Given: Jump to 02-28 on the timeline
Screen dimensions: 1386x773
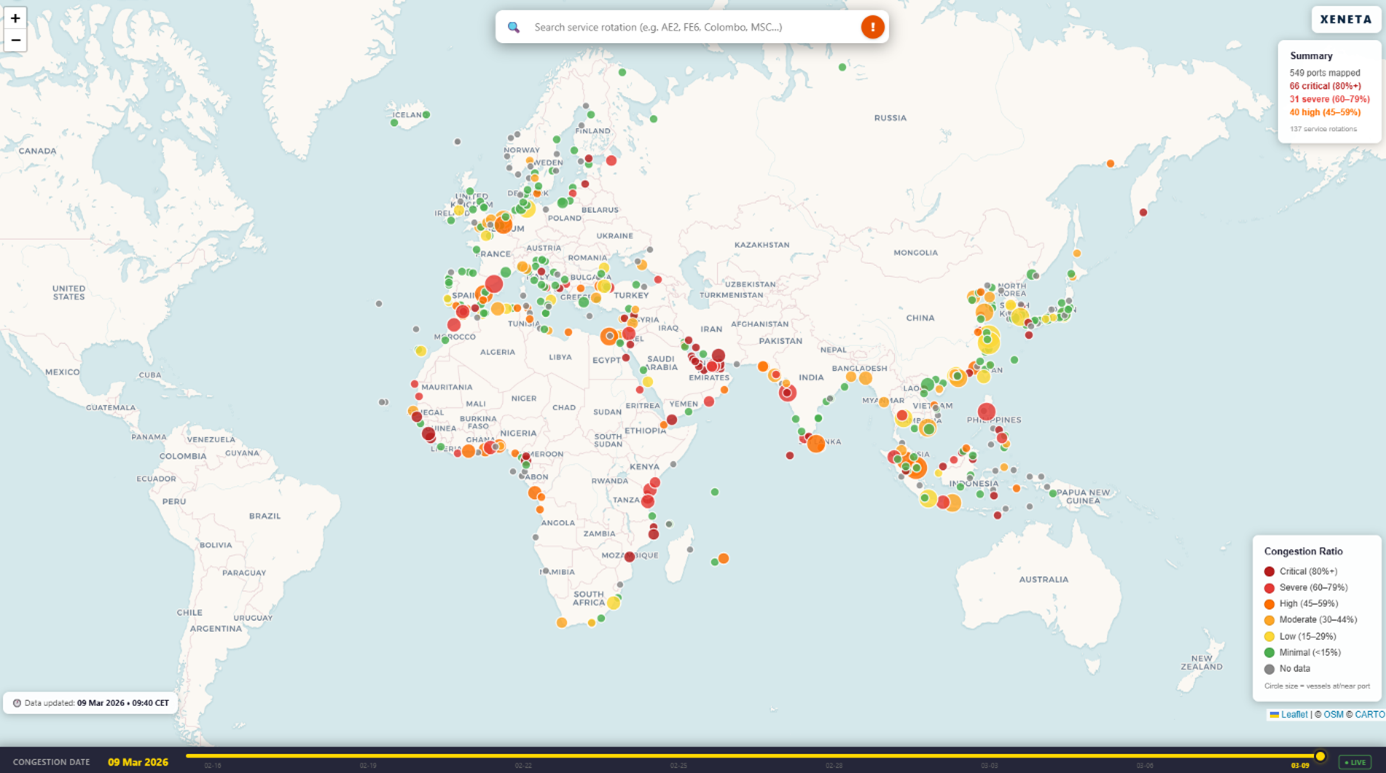Looking at the screenshot, I should click(x=833, y=766).
